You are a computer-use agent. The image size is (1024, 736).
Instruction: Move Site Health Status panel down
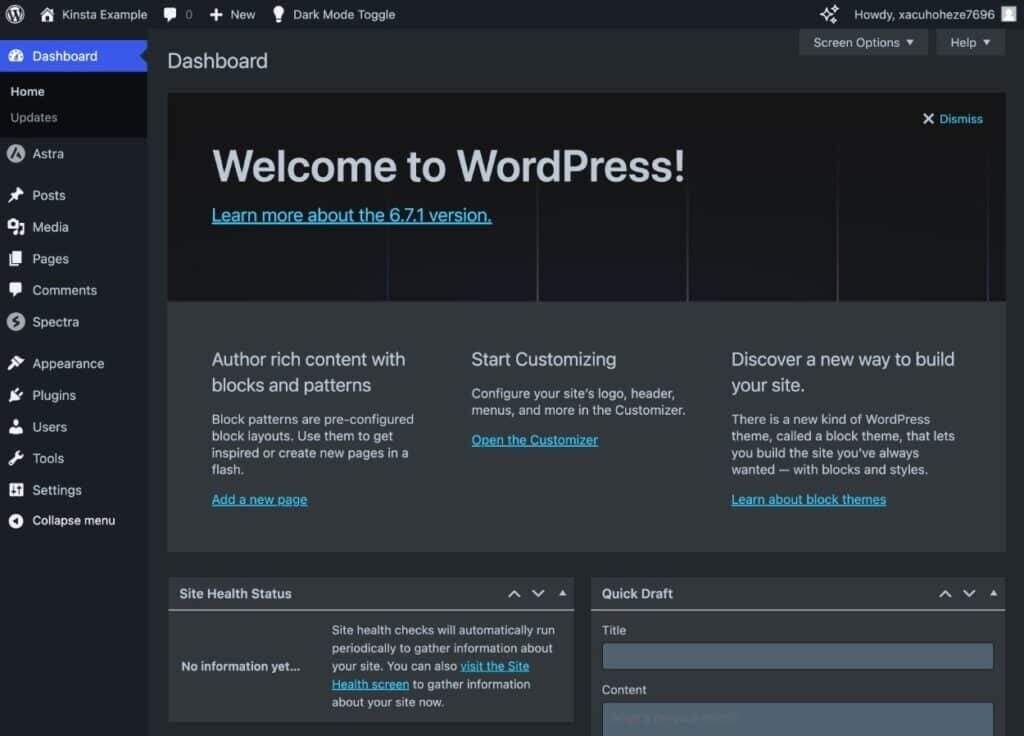(x=538, y=594)
